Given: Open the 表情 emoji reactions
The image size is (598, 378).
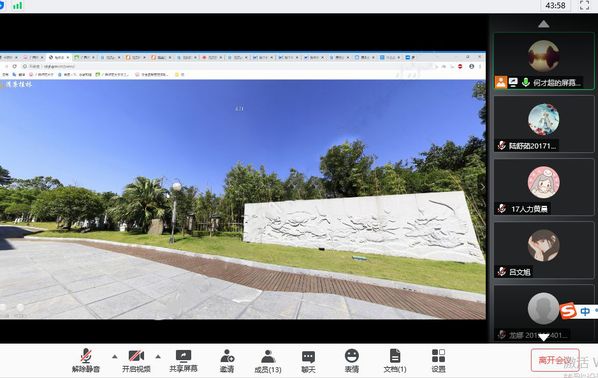Looking at the screenshot, I should [x=352, y=361].
